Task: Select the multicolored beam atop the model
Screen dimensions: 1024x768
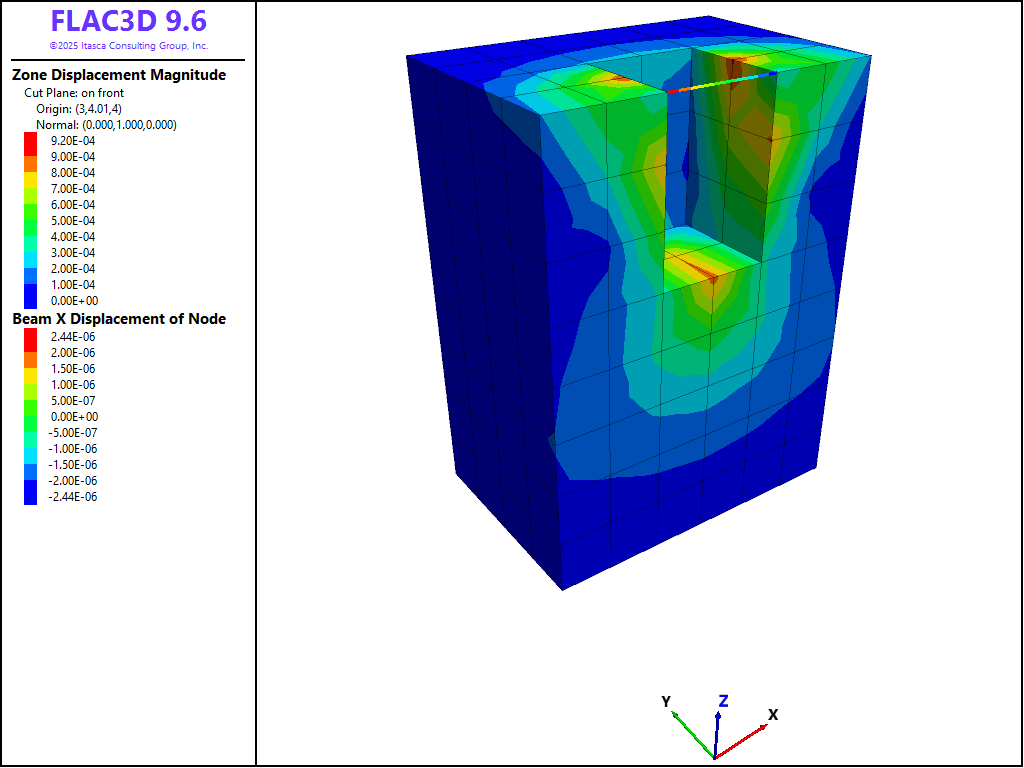Action: pyautogui.click(x=722, y=82)
